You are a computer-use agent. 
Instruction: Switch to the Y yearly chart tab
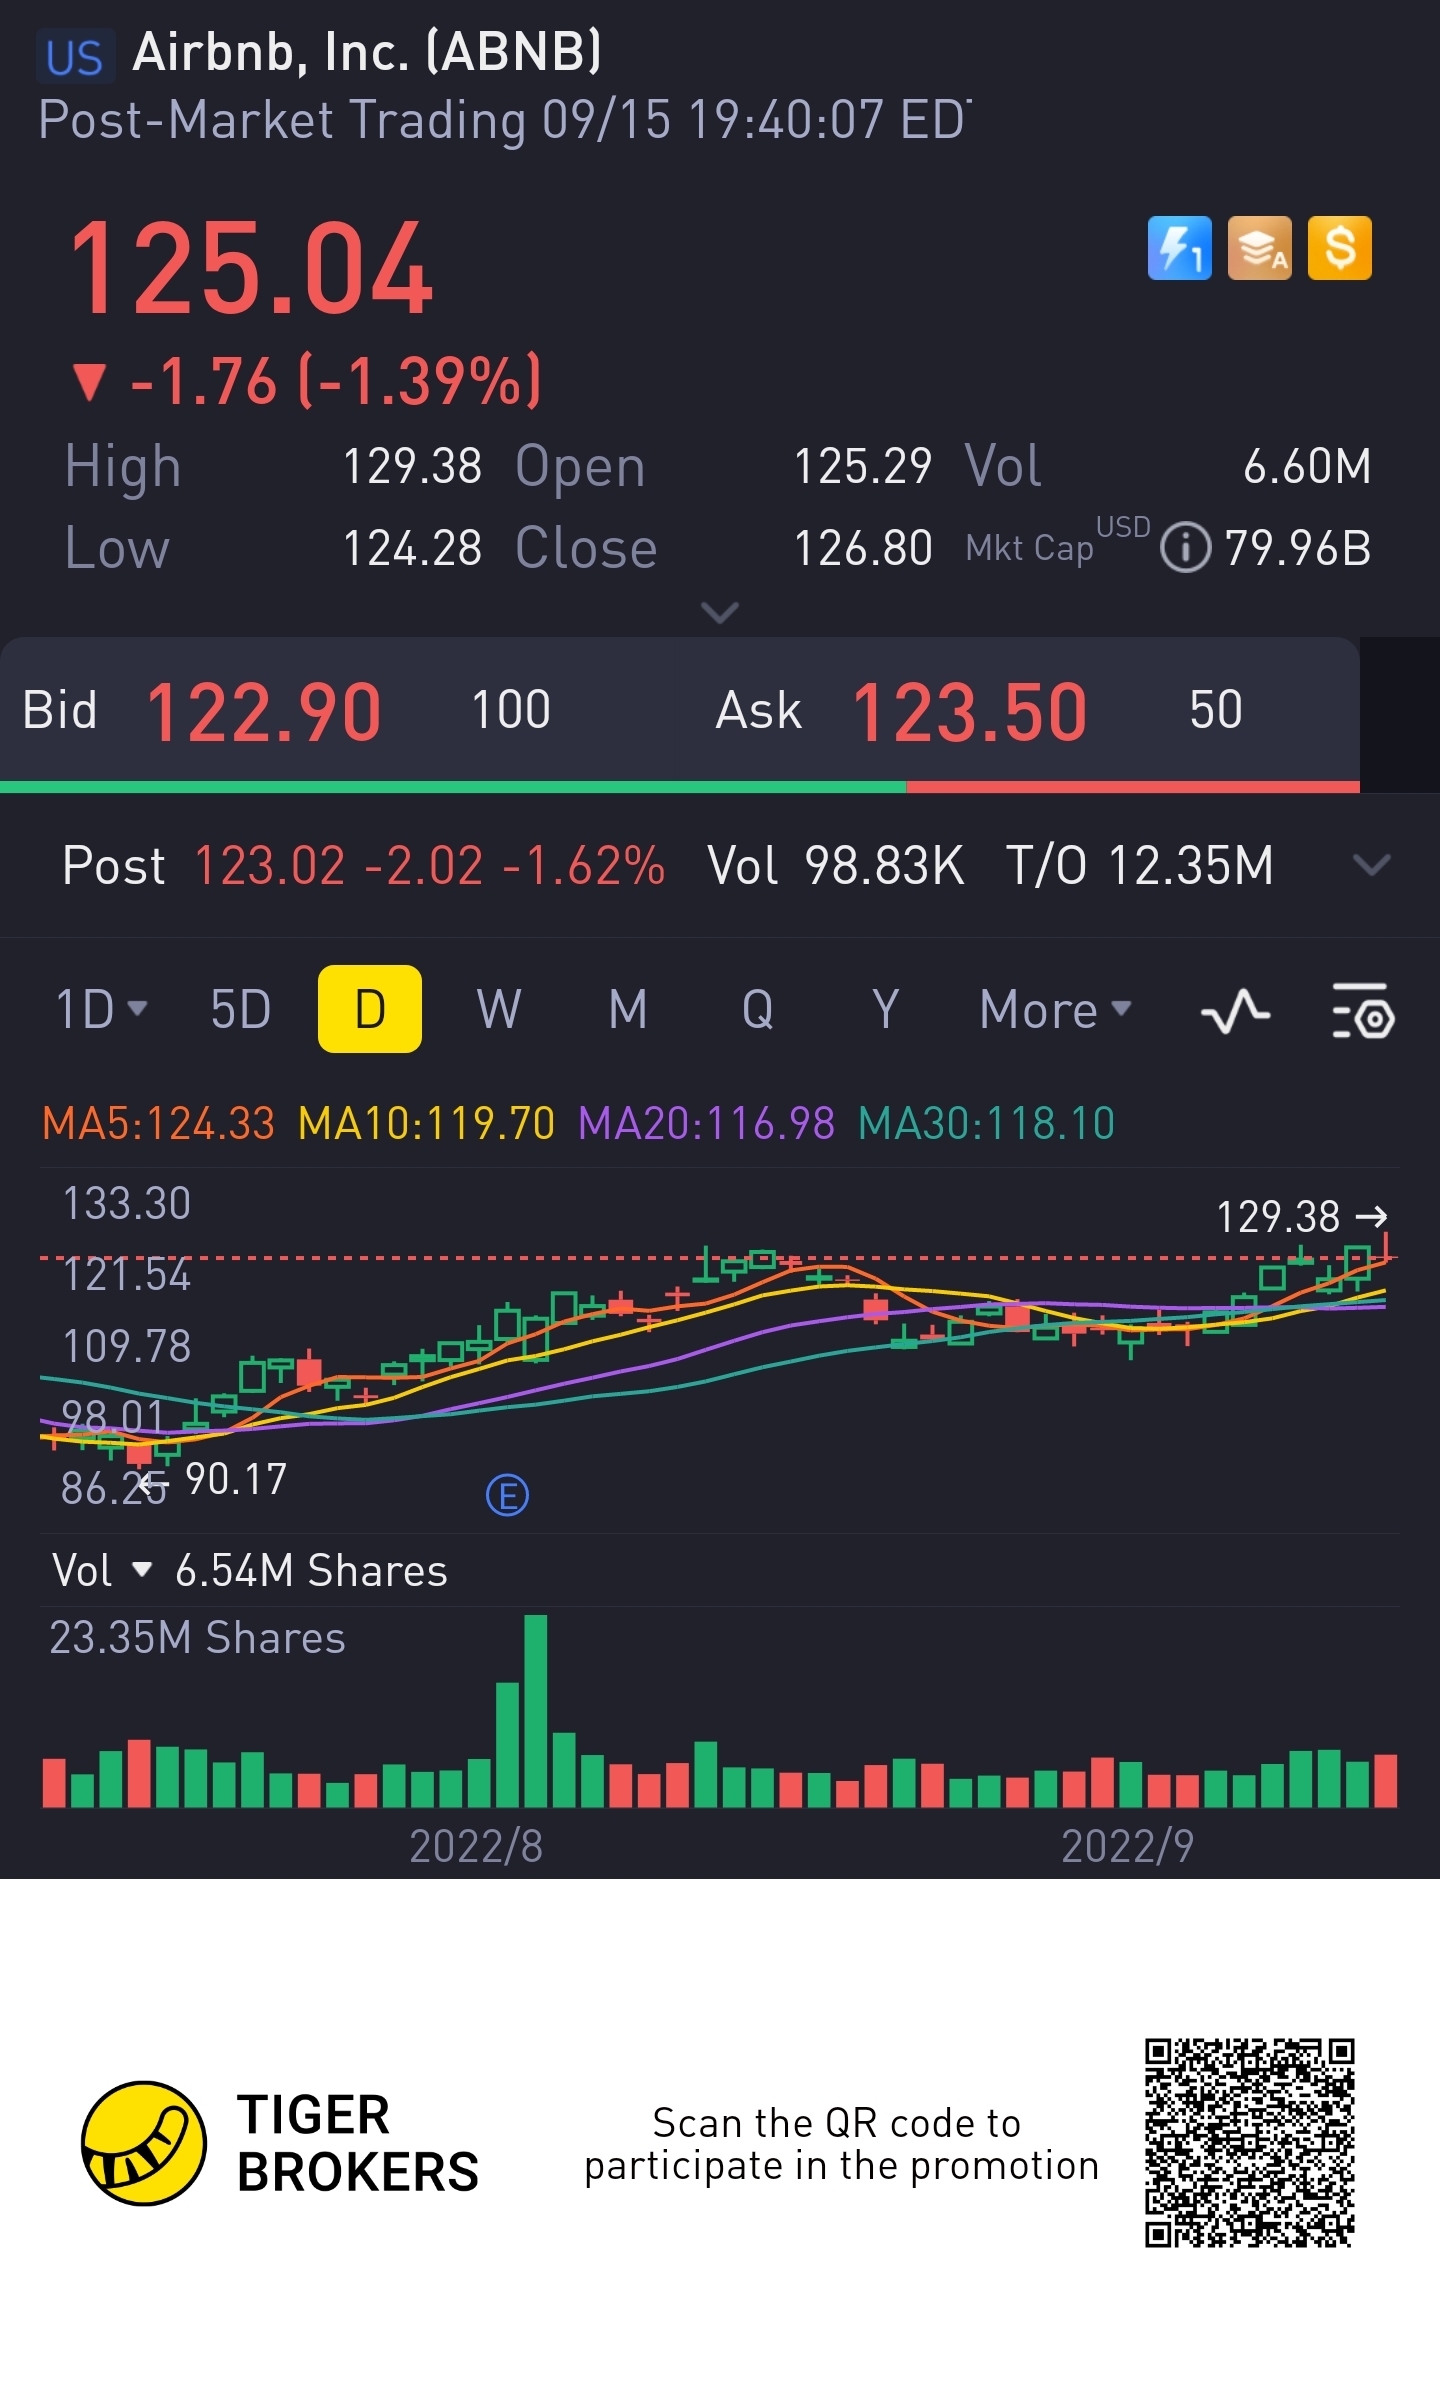[885, 1009]
